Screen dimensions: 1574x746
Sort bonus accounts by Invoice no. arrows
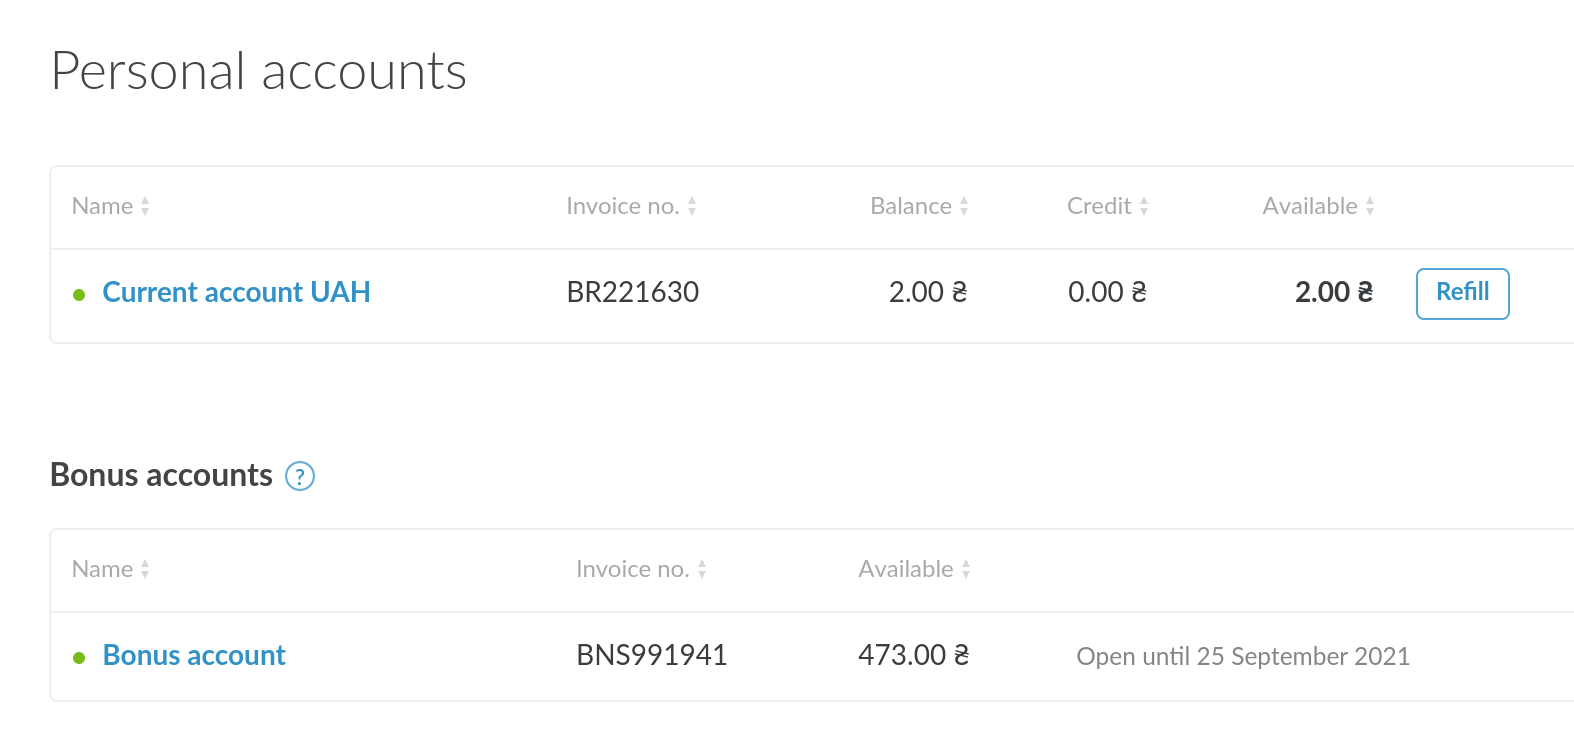(x=702, y=569)
